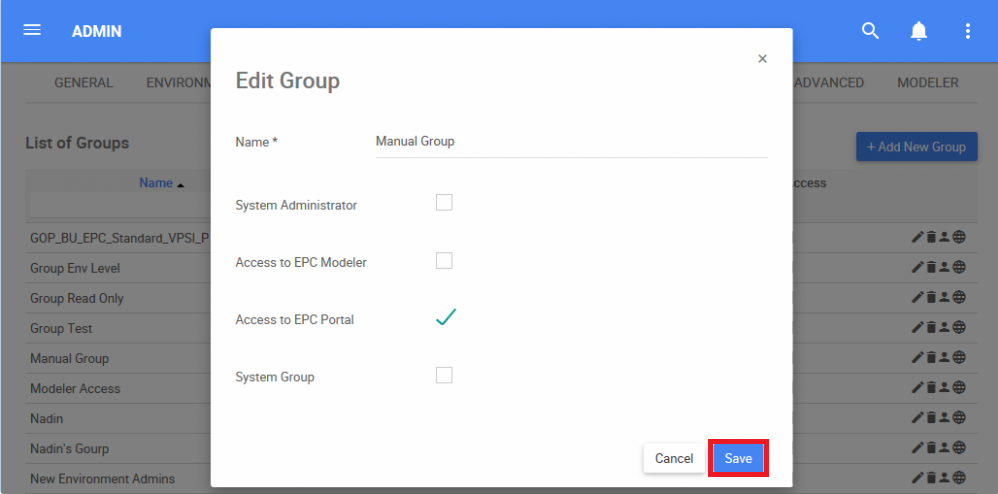Check the Access to EPC Modeler box
This screenshot has height=494, width=998.
point(444,261)
